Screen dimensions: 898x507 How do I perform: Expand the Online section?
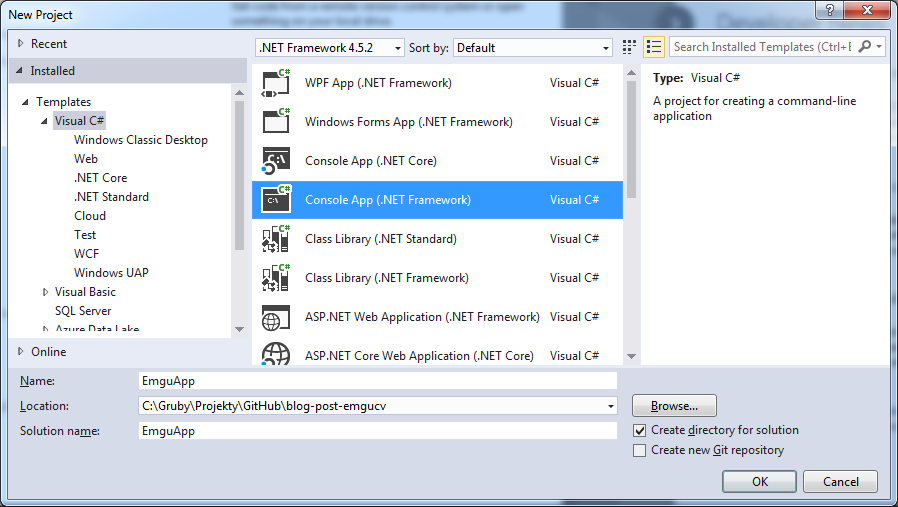tap(22, 352)
